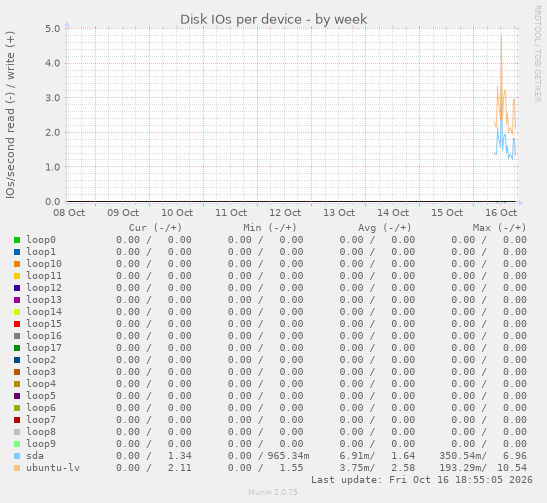
Task: Click ubuntu-lv average write value 2.58
Action: tap(403, 468)
